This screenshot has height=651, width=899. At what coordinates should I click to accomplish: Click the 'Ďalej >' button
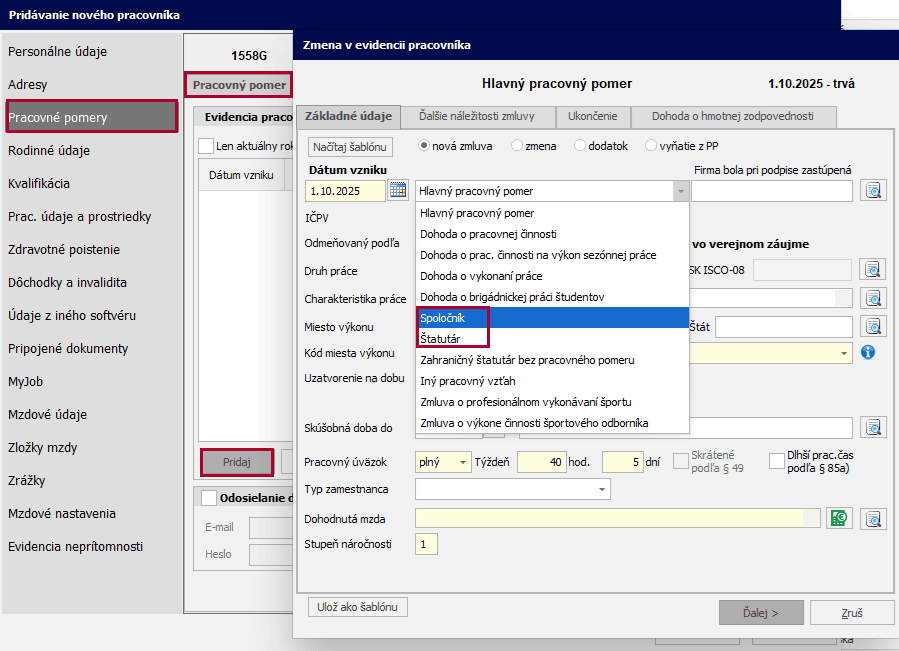(x=761, y=612)
